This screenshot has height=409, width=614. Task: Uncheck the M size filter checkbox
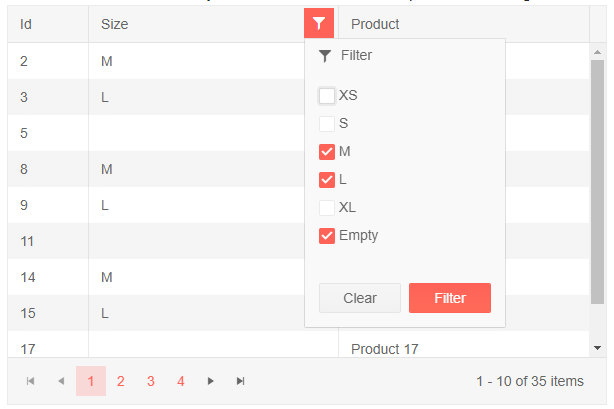[327, 152]
